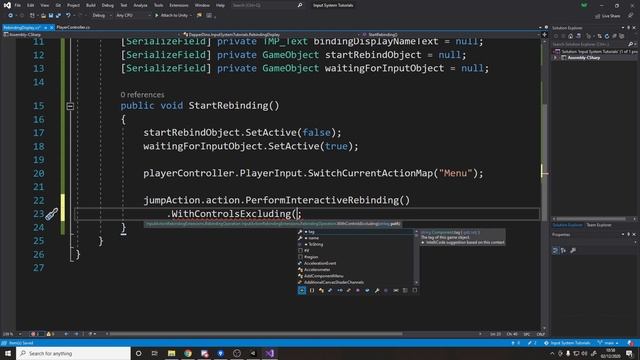The height and width of the screenshot is (360, 640).
Task: Toggle the second IntelliSense filter icon
Action: click(x=312, y=290)
